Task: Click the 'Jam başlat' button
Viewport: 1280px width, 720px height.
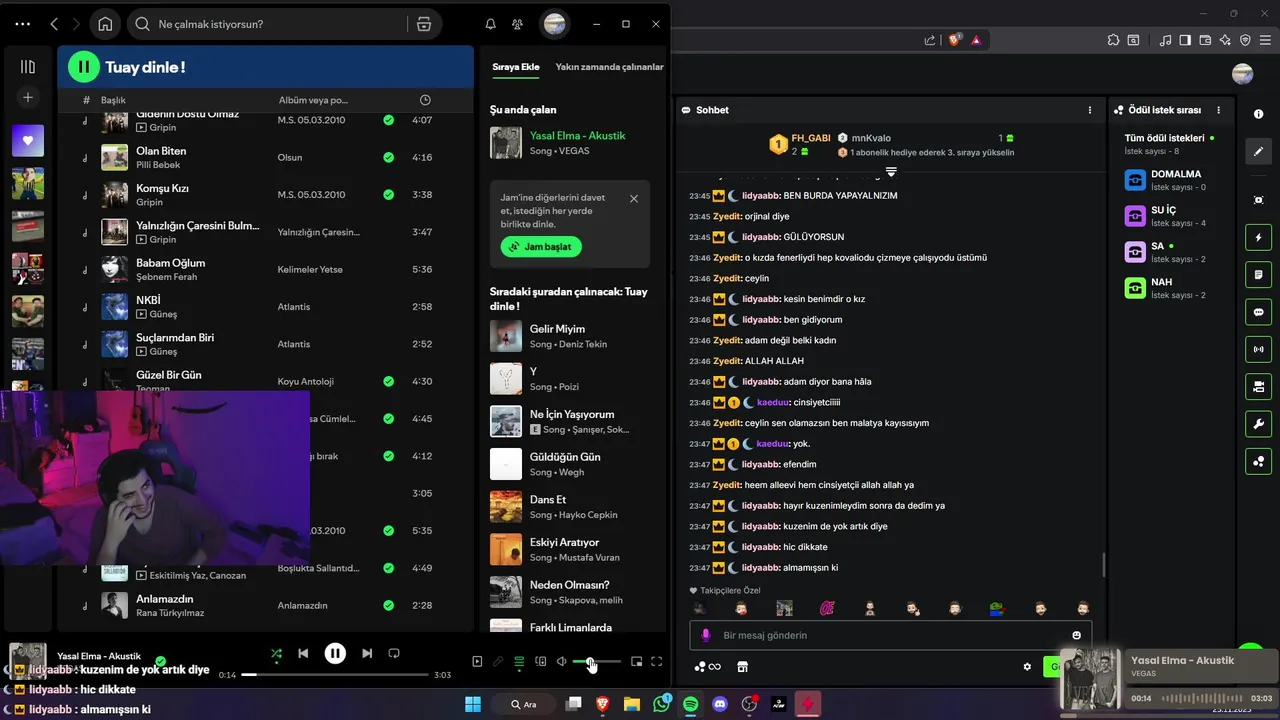Action: [x=541, y=246]
